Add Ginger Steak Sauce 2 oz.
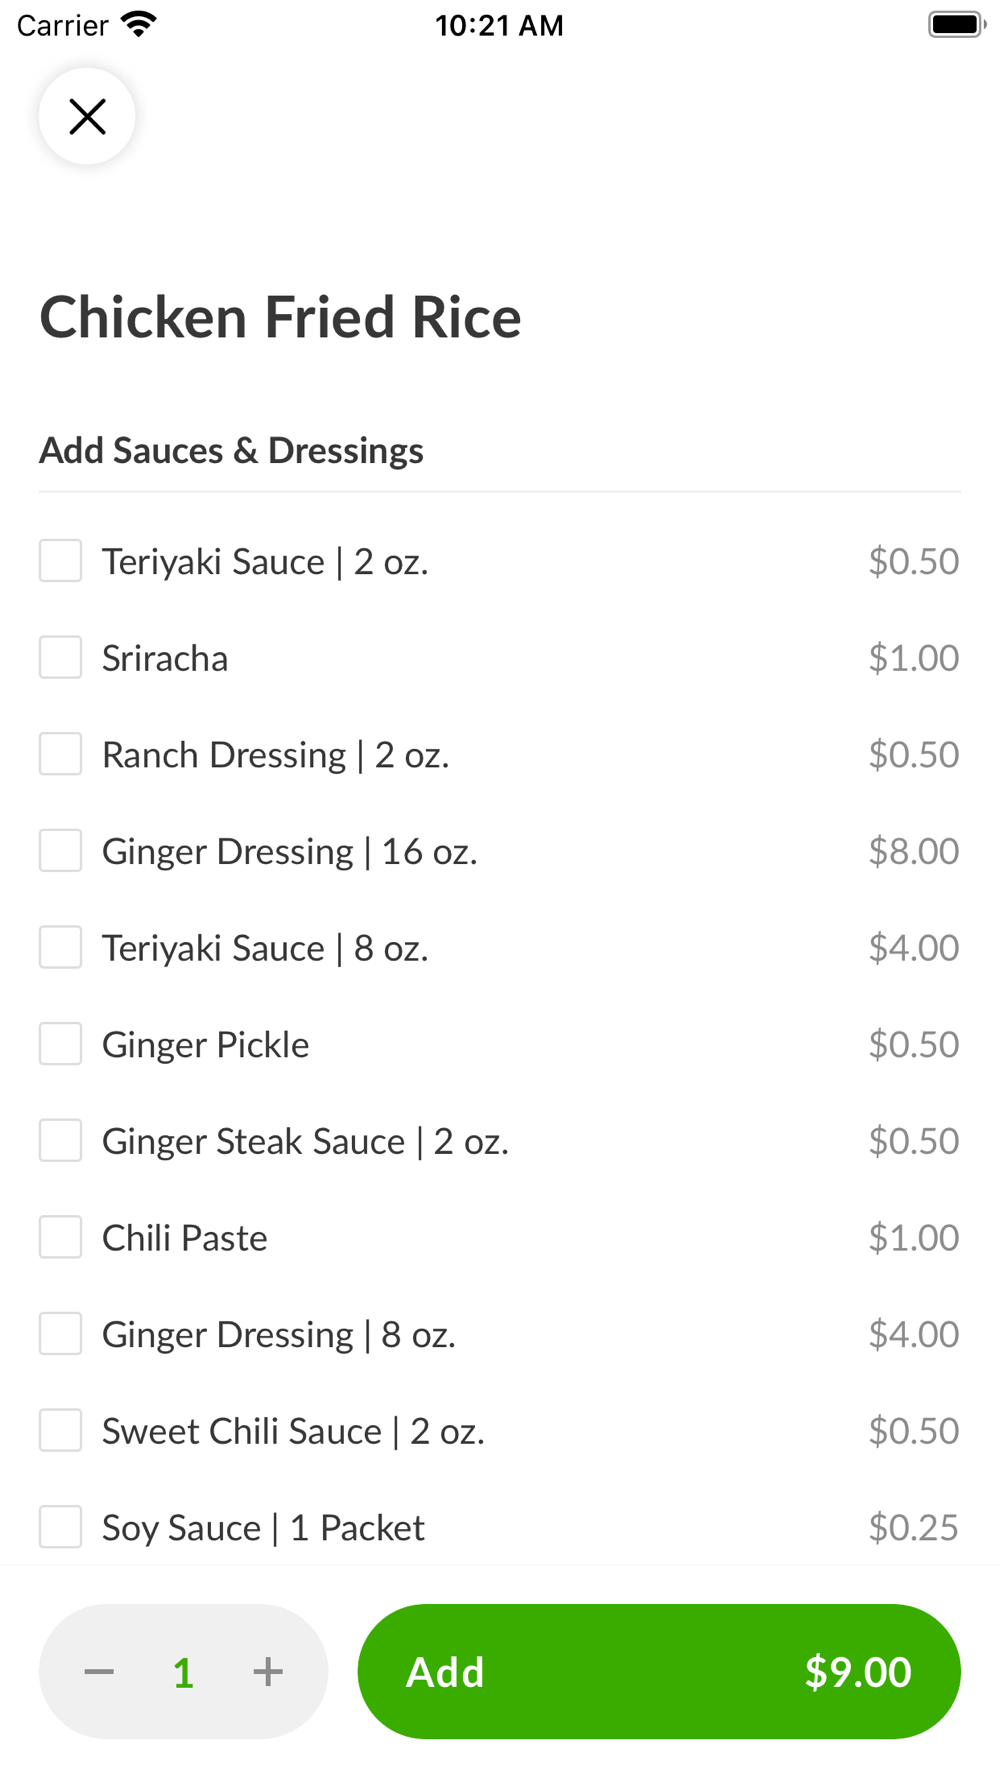The image size is (1000, 1778). [60, 1140]
